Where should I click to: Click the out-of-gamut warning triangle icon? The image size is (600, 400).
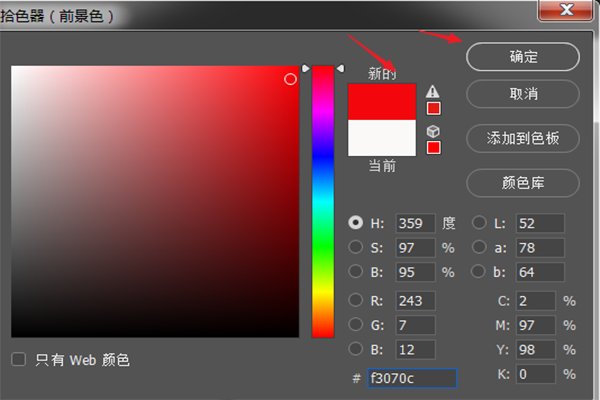coord(433,91)
